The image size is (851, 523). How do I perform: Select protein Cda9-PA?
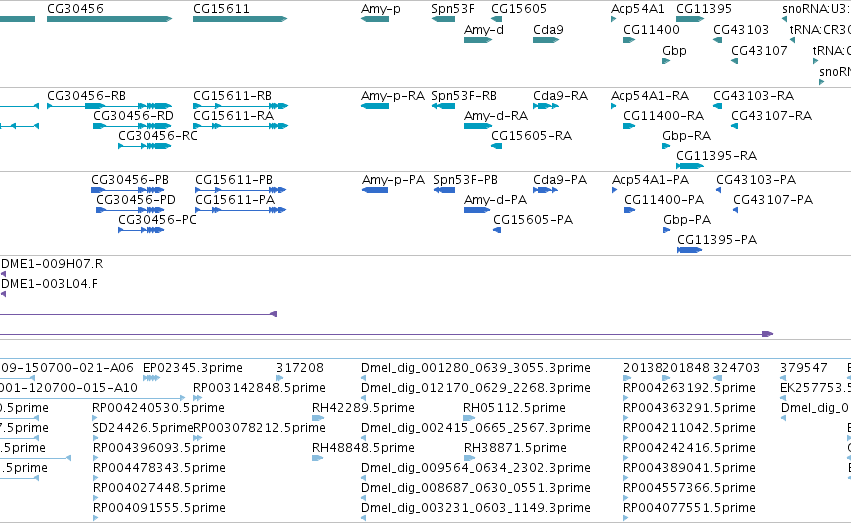[560, 180]
